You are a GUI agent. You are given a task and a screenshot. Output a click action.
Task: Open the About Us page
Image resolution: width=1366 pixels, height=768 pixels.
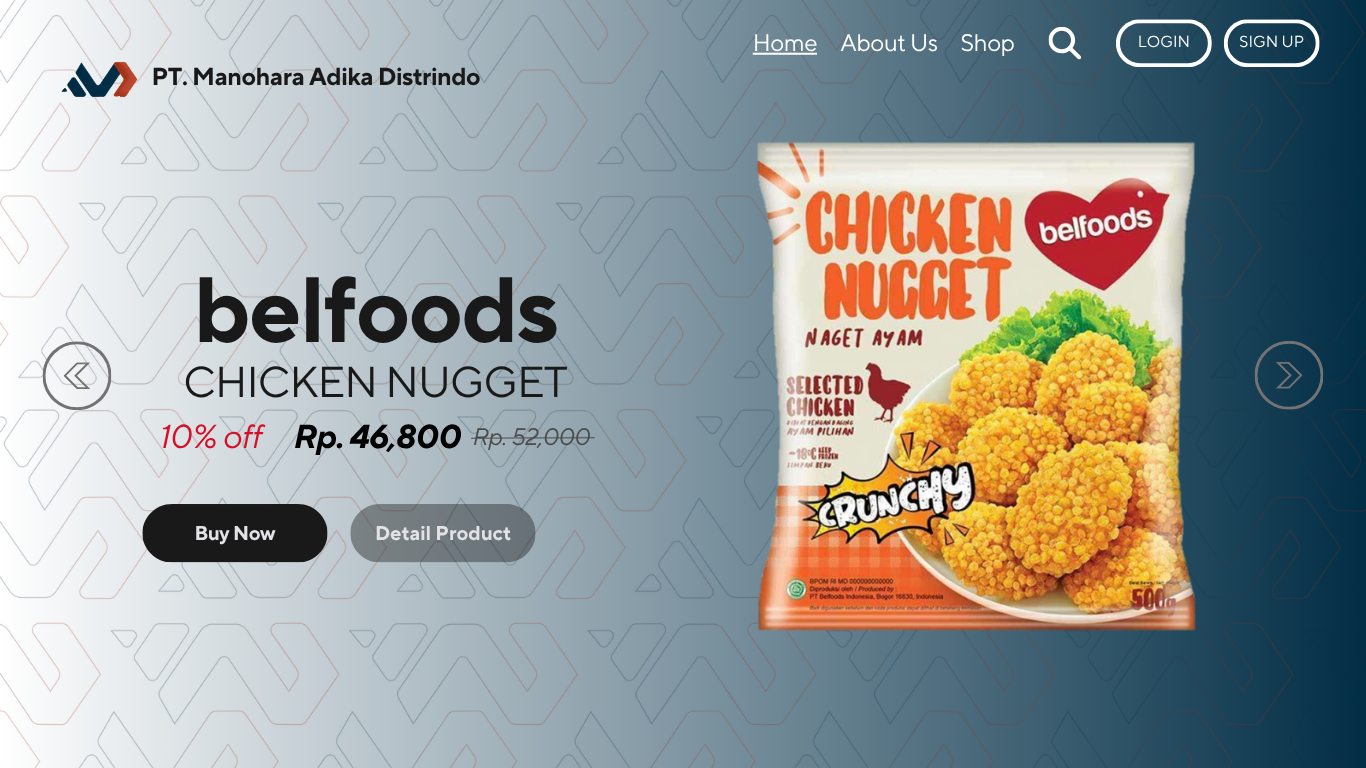889,43
